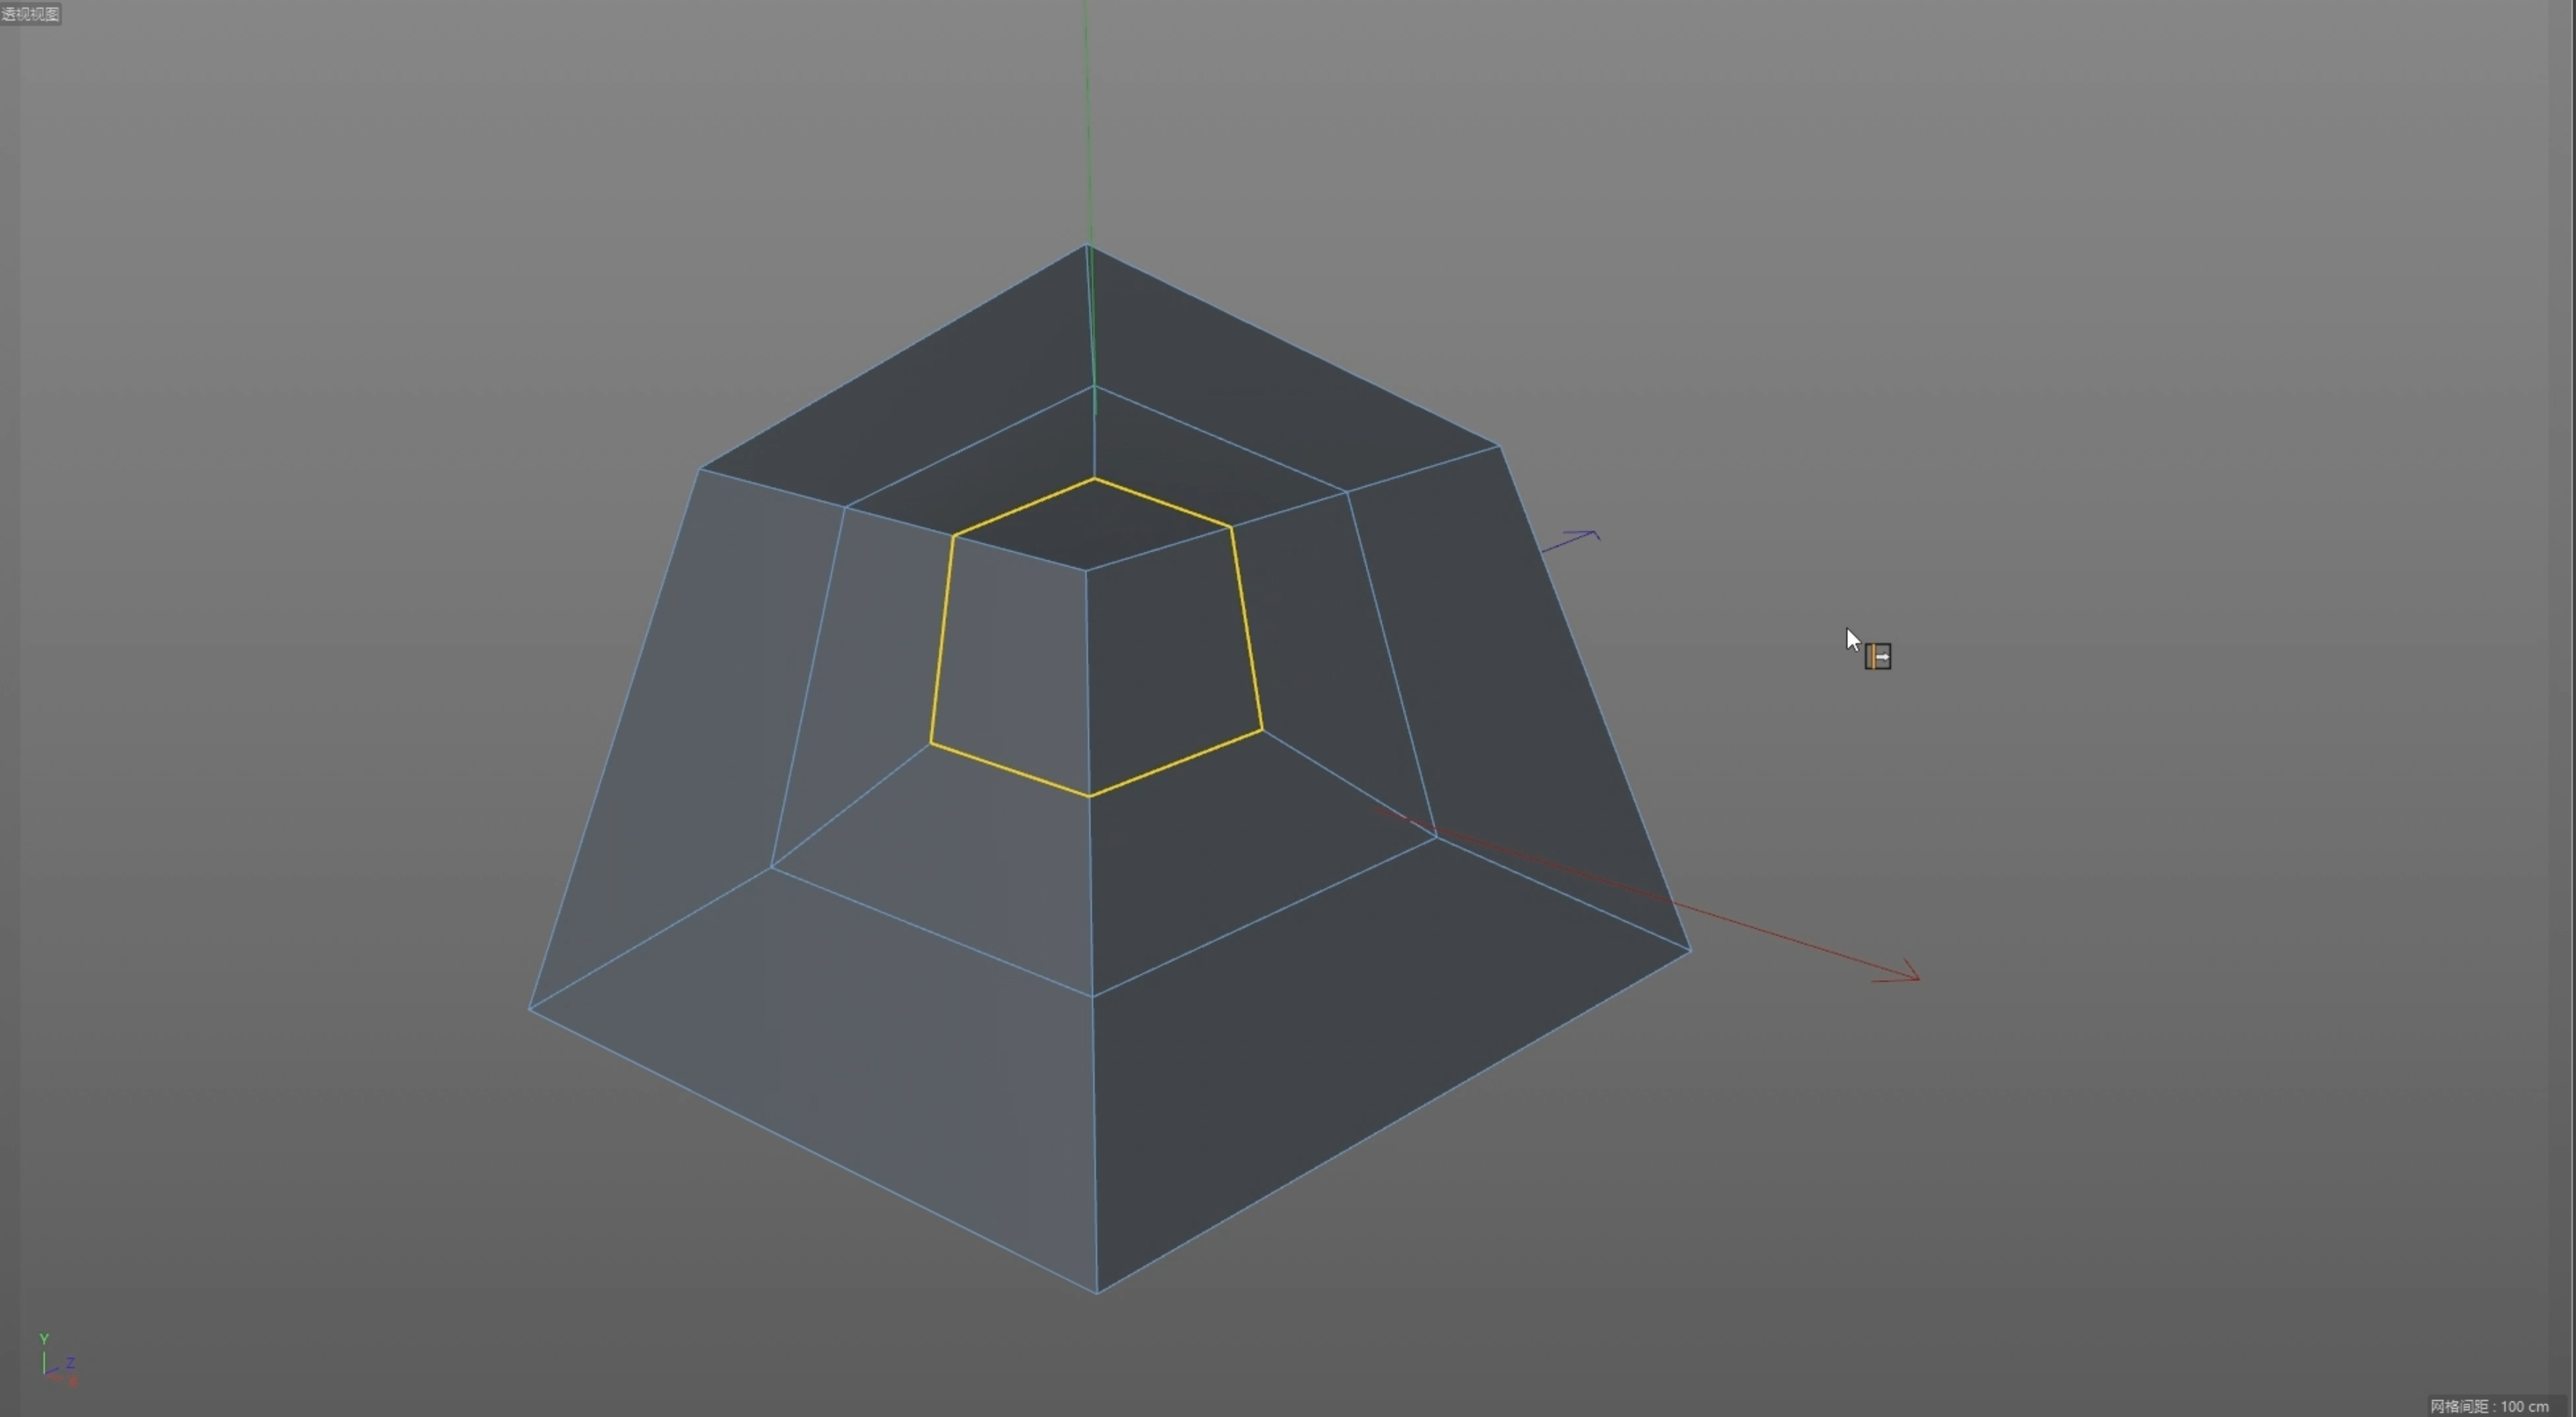
Task: Select the far-left corner vertex of mesh
Action: pos(530,1009)
